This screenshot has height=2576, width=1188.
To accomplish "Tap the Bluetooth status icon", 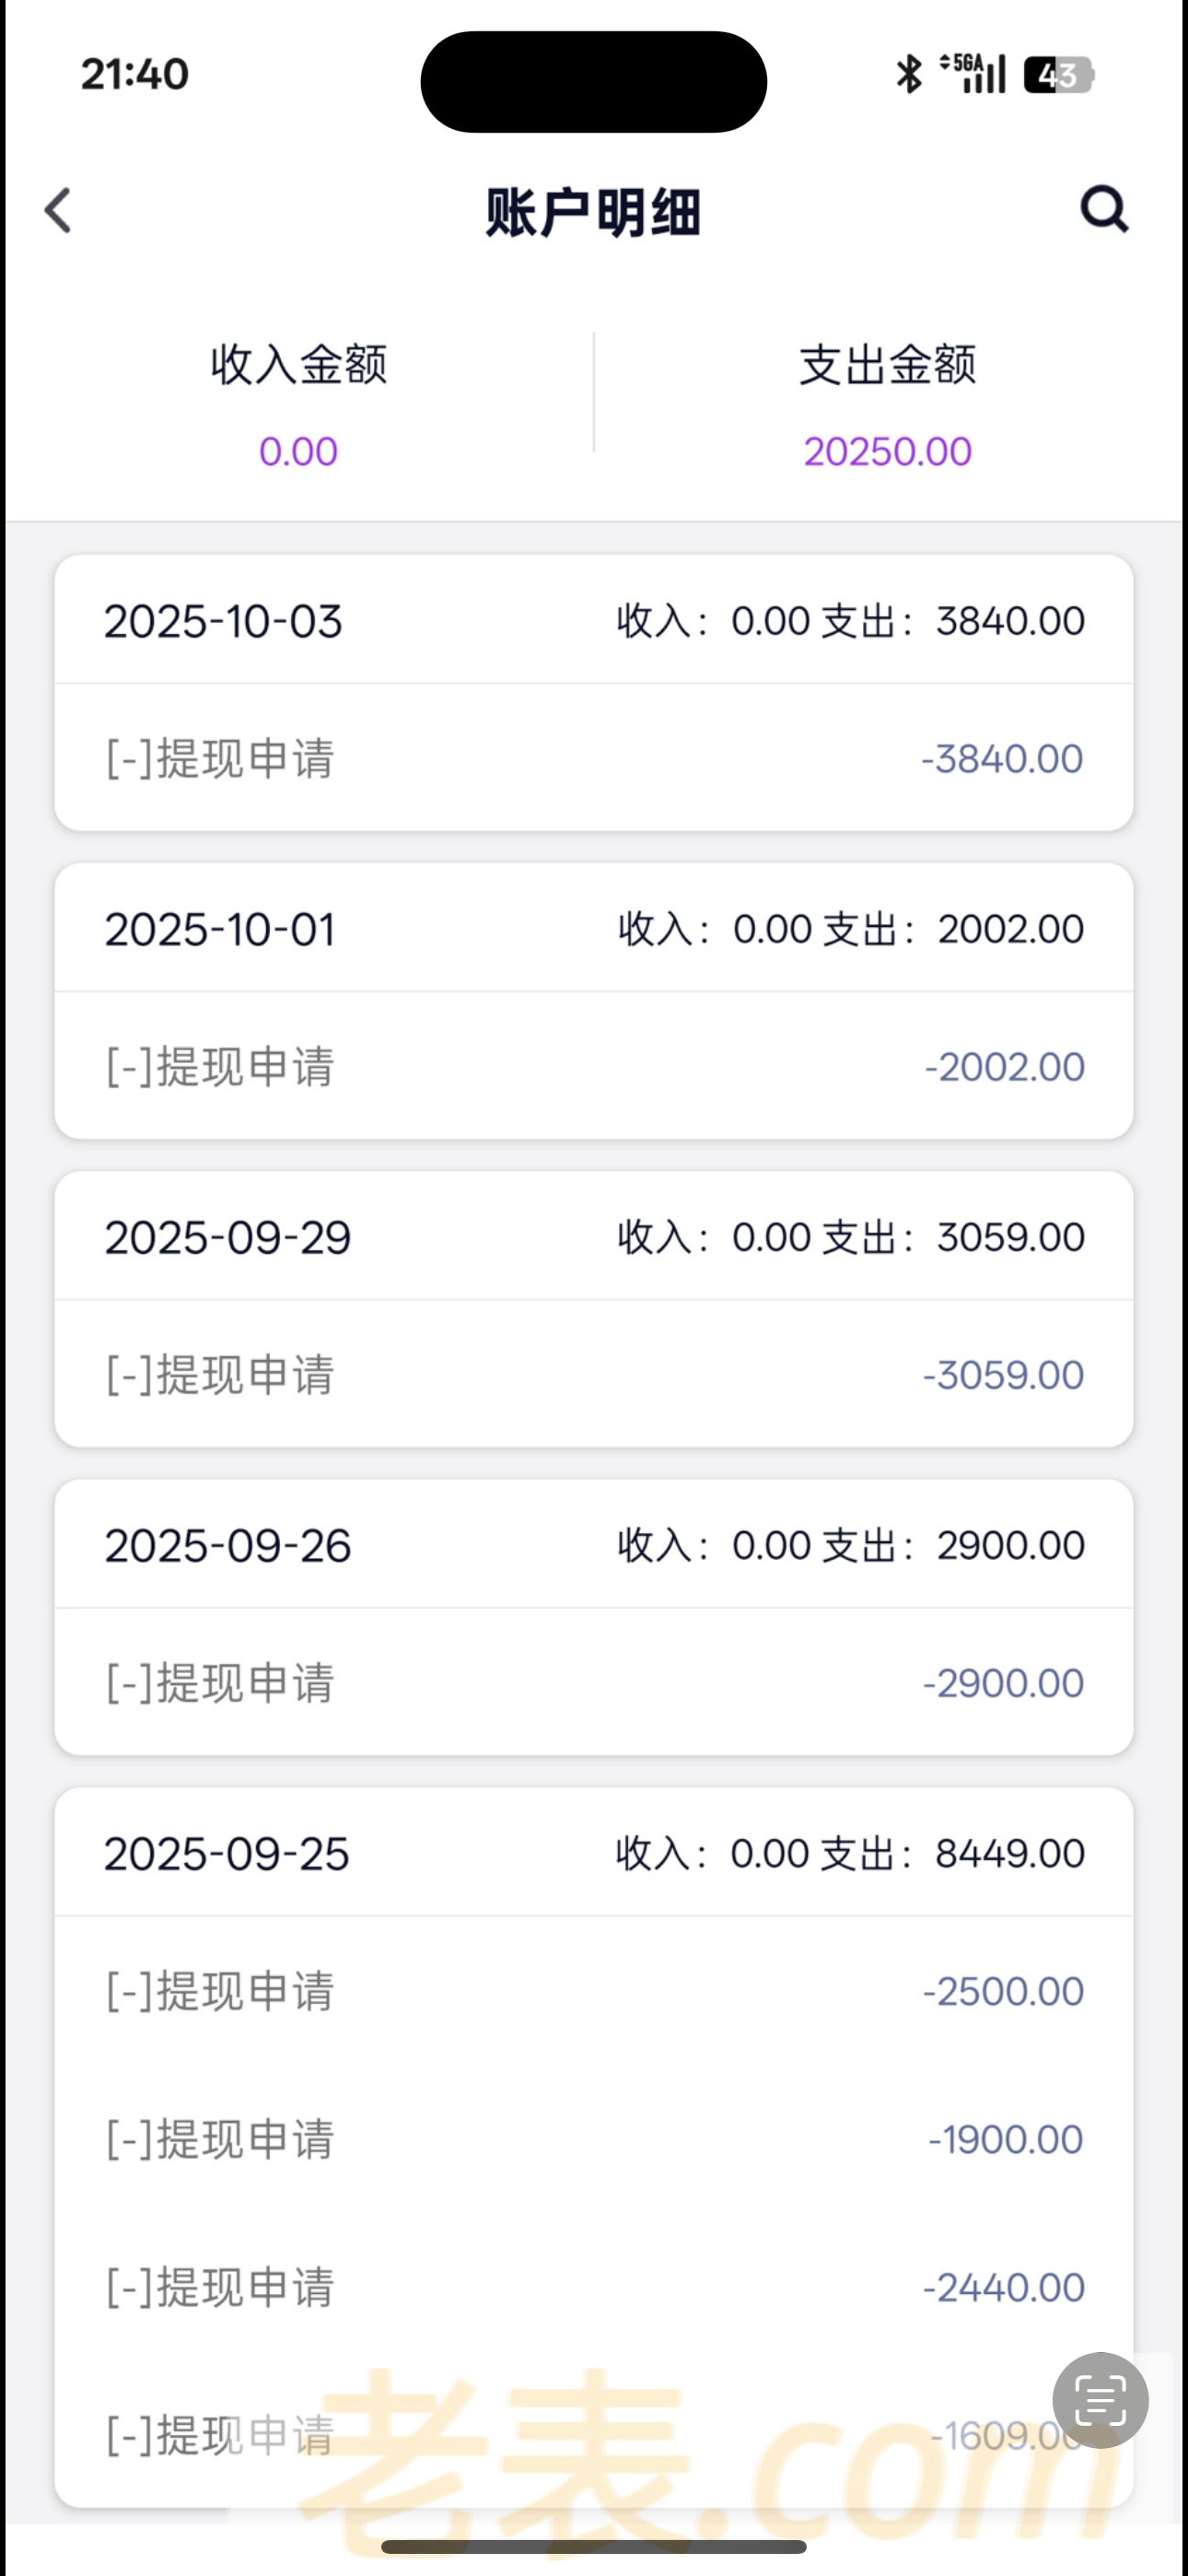I will click(x=909, y=74).
